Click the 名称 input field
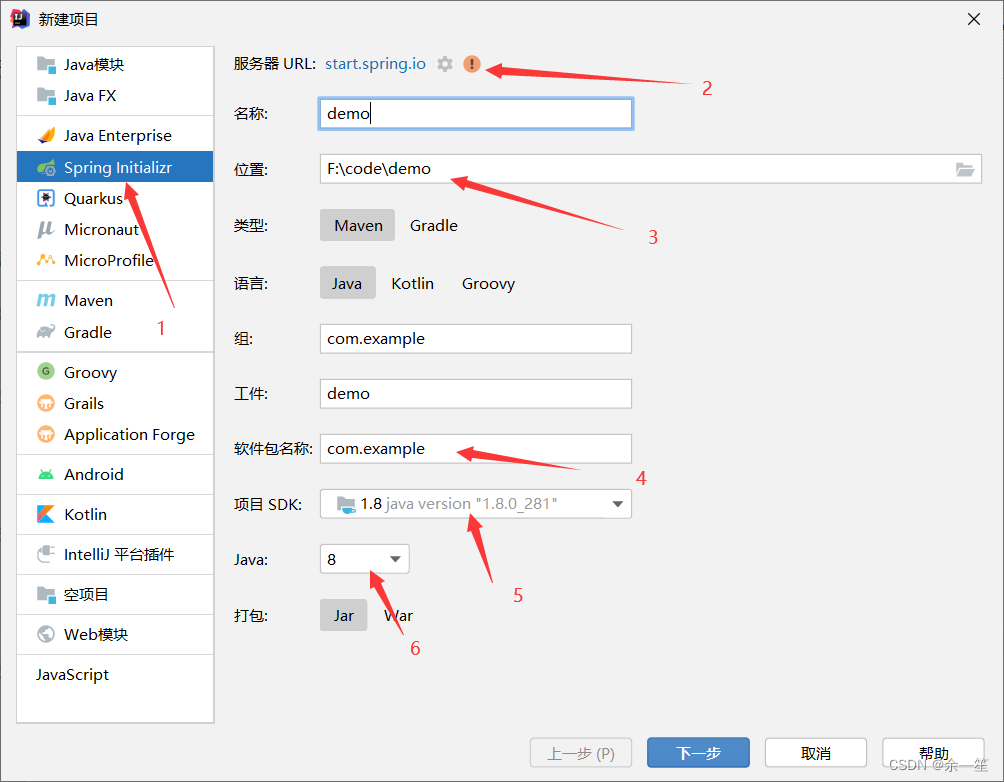The width and height of the screenshot is (1004, 782). [x=476, y=114]
